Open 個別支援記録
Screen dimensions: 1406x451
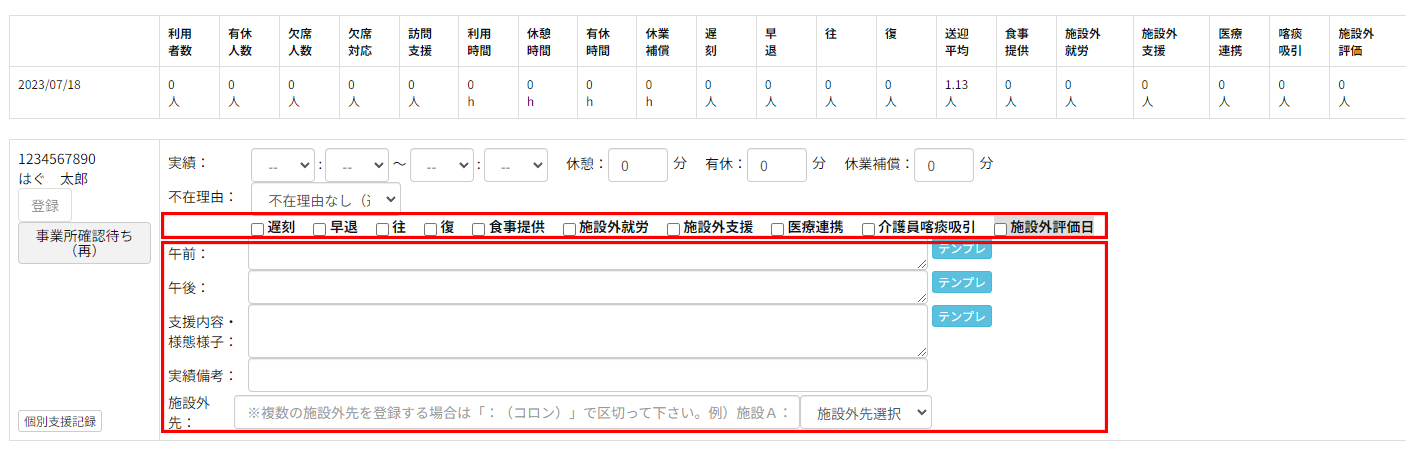[x=60, y=421]
